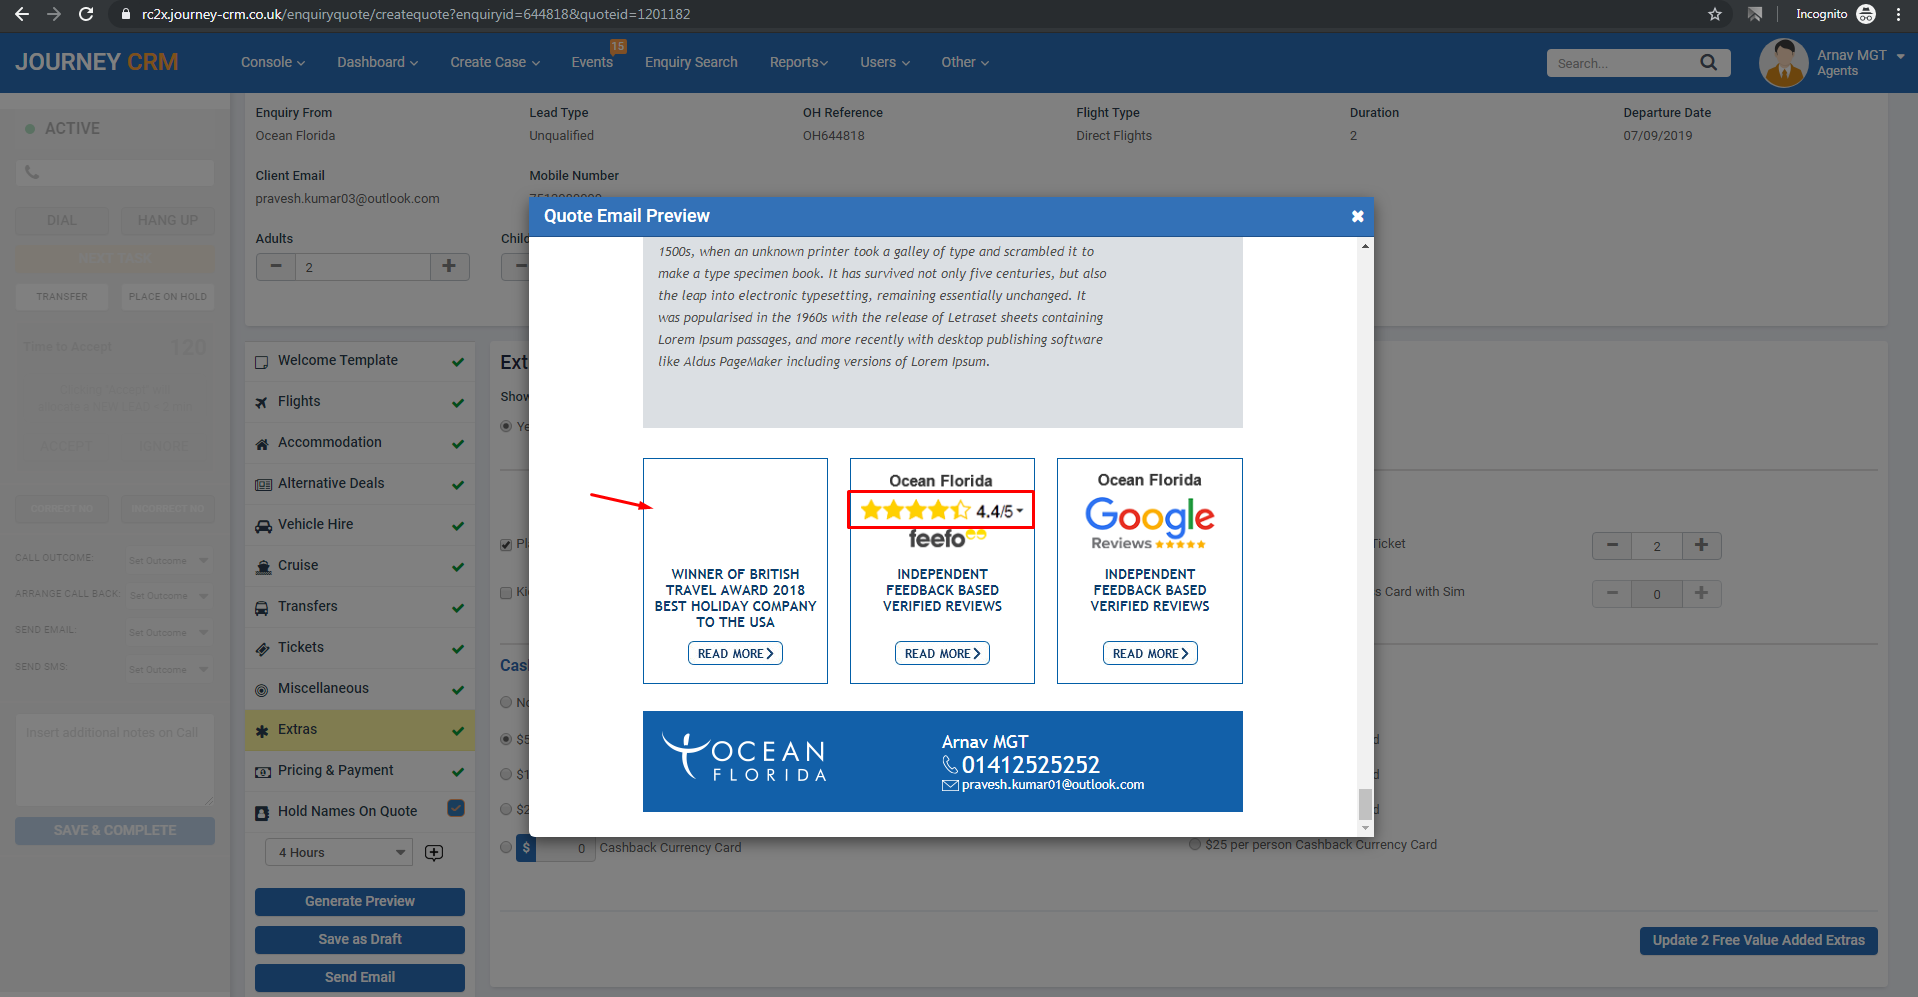The height and width of the screenshot is (997, 1918).
Task: Decrease Adults count with minus button
Action: [x=276, y=266]
